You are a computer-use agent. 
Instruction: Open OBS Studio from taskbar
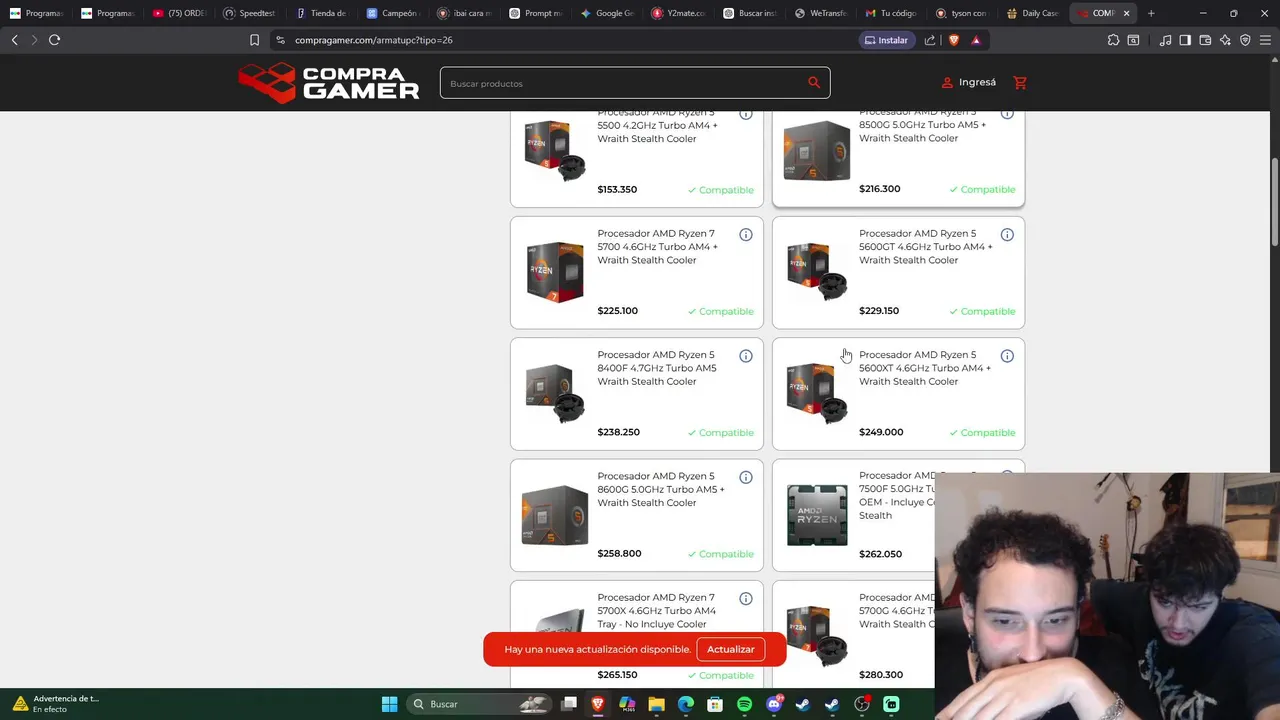click(x=861, y=704)
